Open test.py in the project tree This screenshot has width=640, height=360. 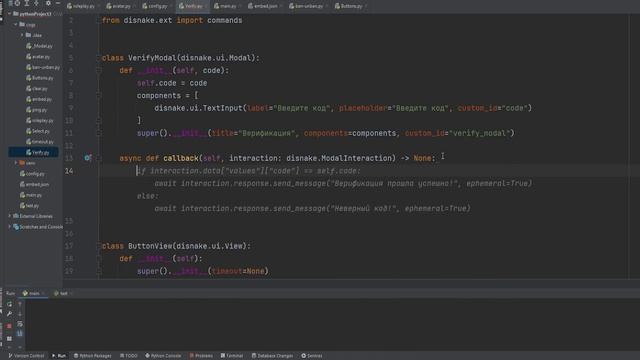click(x=29, y=205)
